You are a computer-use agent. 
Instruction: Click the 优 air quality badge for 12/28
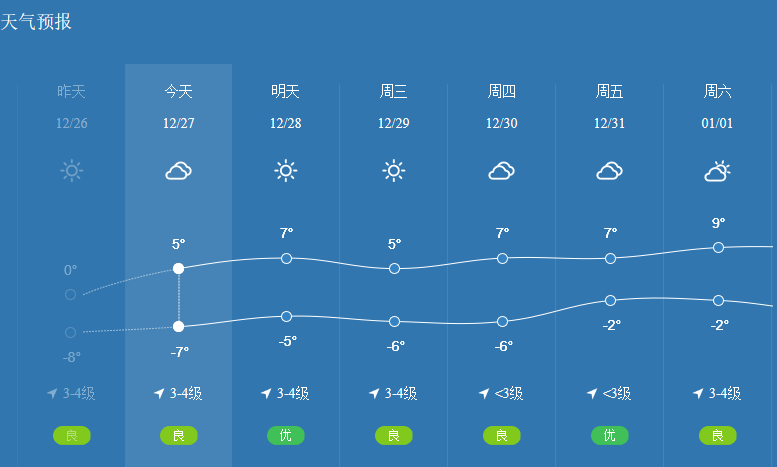(x=286, y=435)
